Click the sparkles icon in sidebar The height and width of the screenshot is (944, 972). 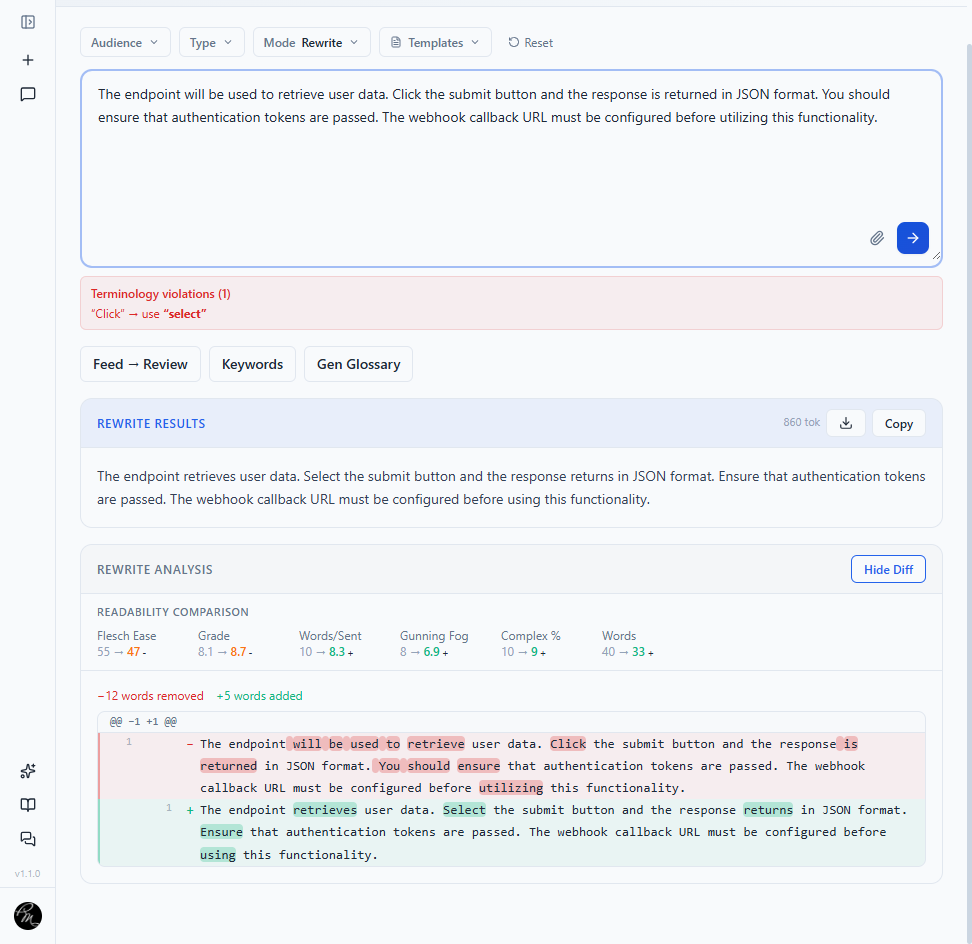[28, 771]
